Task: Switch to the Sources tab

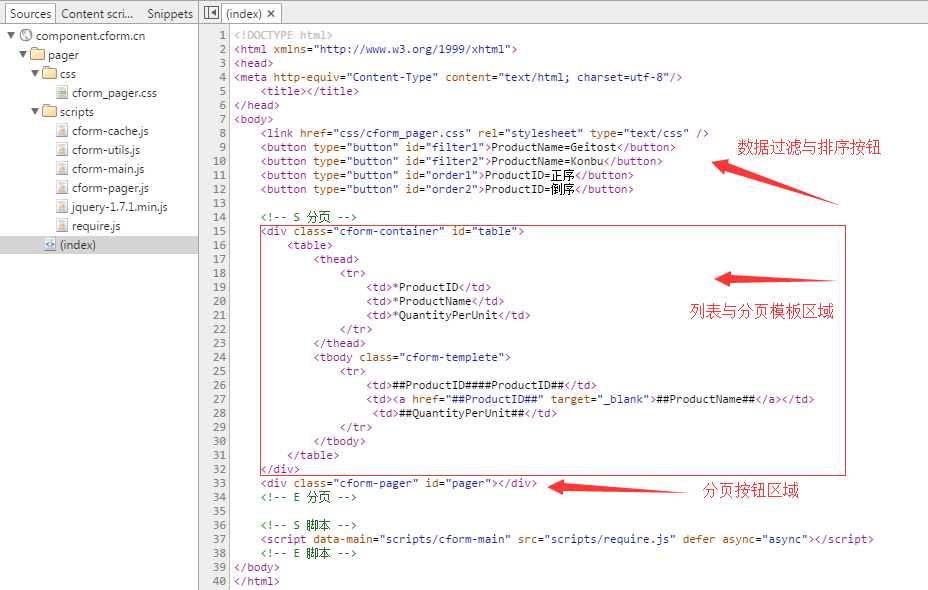Action: click(30, 13)
